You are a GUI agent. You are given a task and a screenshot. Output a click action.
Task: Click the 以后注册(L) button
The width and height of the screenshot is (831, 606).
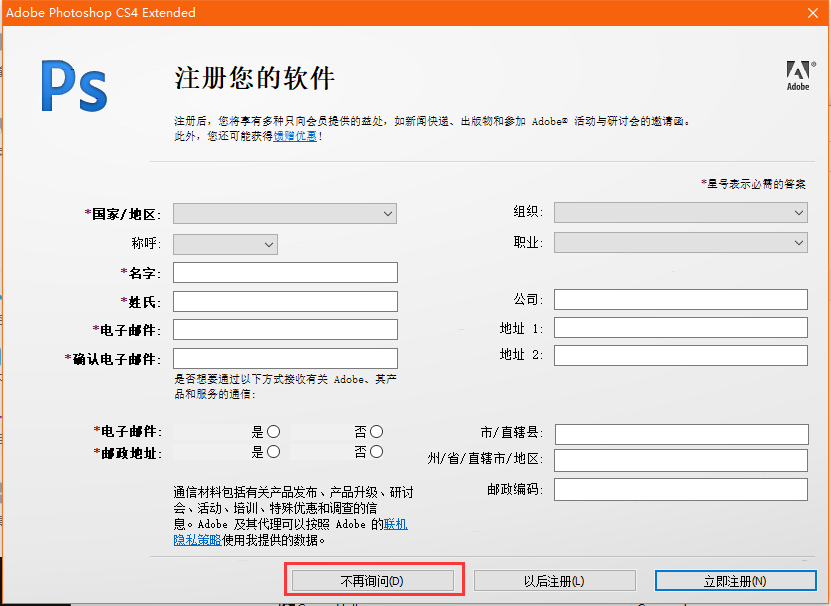[554, 581]
